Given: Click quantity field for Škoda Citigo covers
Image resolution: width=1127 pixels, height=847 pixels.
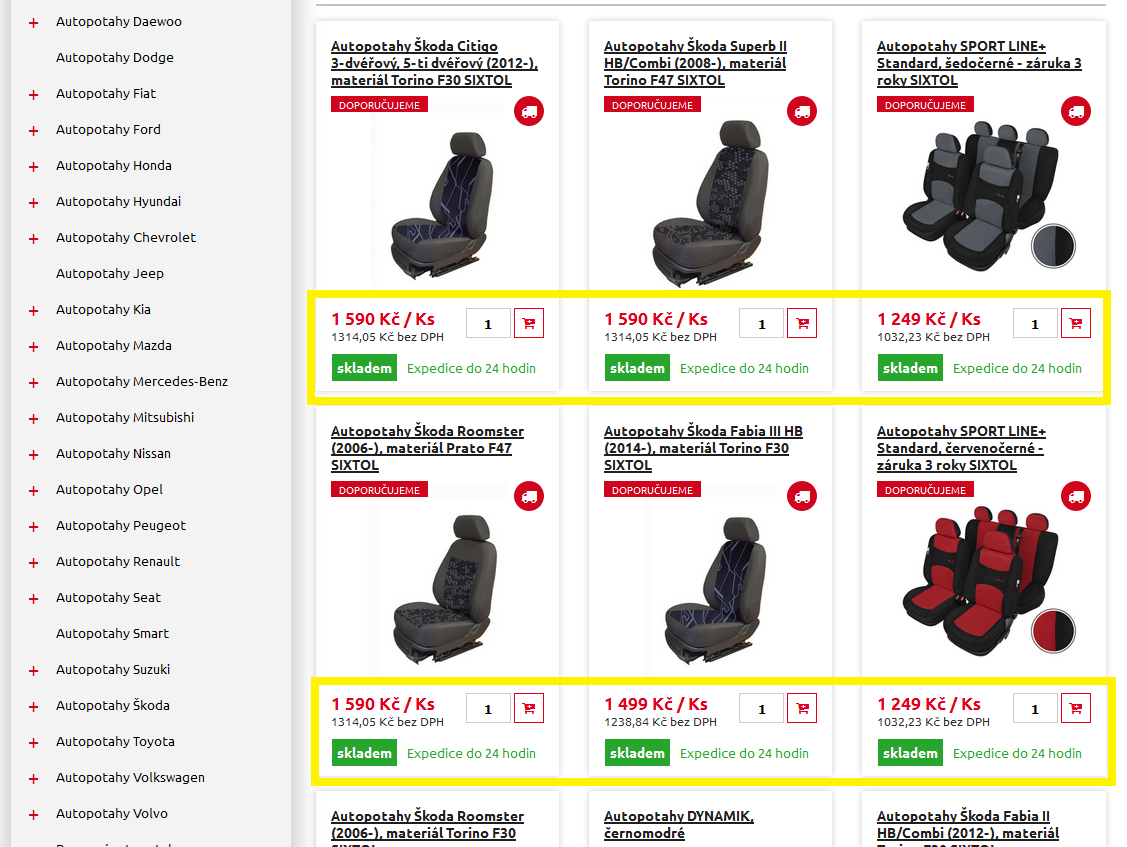Looking at the screenshot, I should tap(488, 324).
